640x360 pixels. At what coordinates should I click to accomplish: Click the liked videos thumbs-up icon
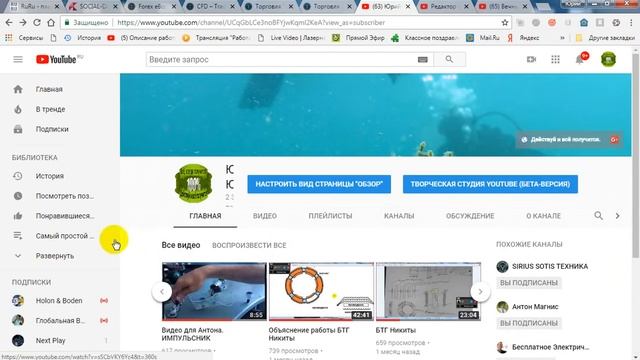pyautogui.click(x=18, y=216)
